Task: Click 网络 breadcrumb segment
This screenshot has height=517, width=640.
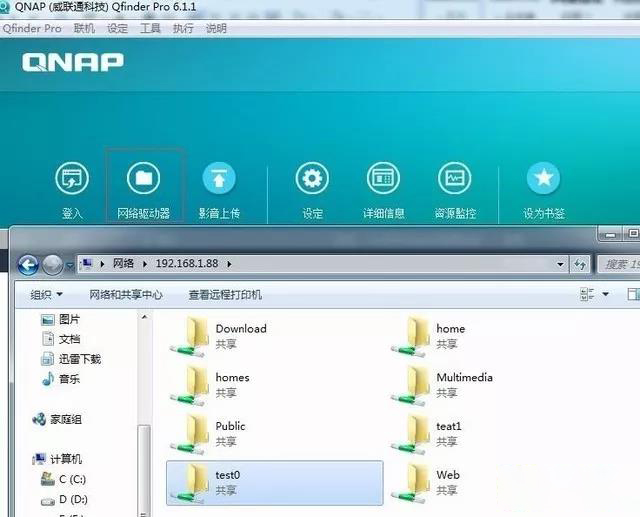Action: point(123,264)
